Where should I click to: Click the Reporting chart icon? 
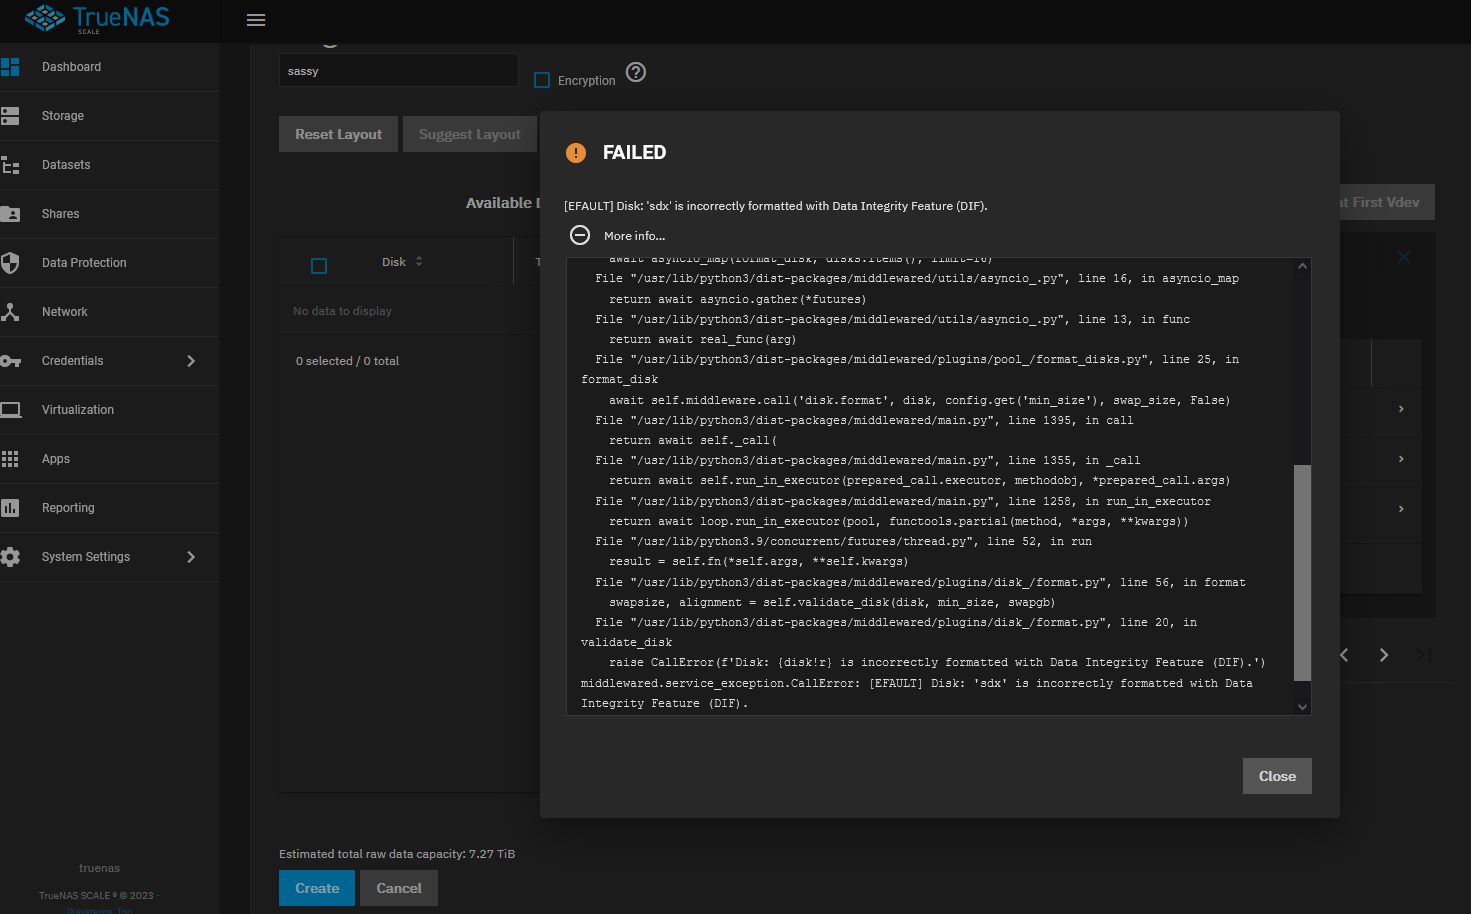click(10, 508)
